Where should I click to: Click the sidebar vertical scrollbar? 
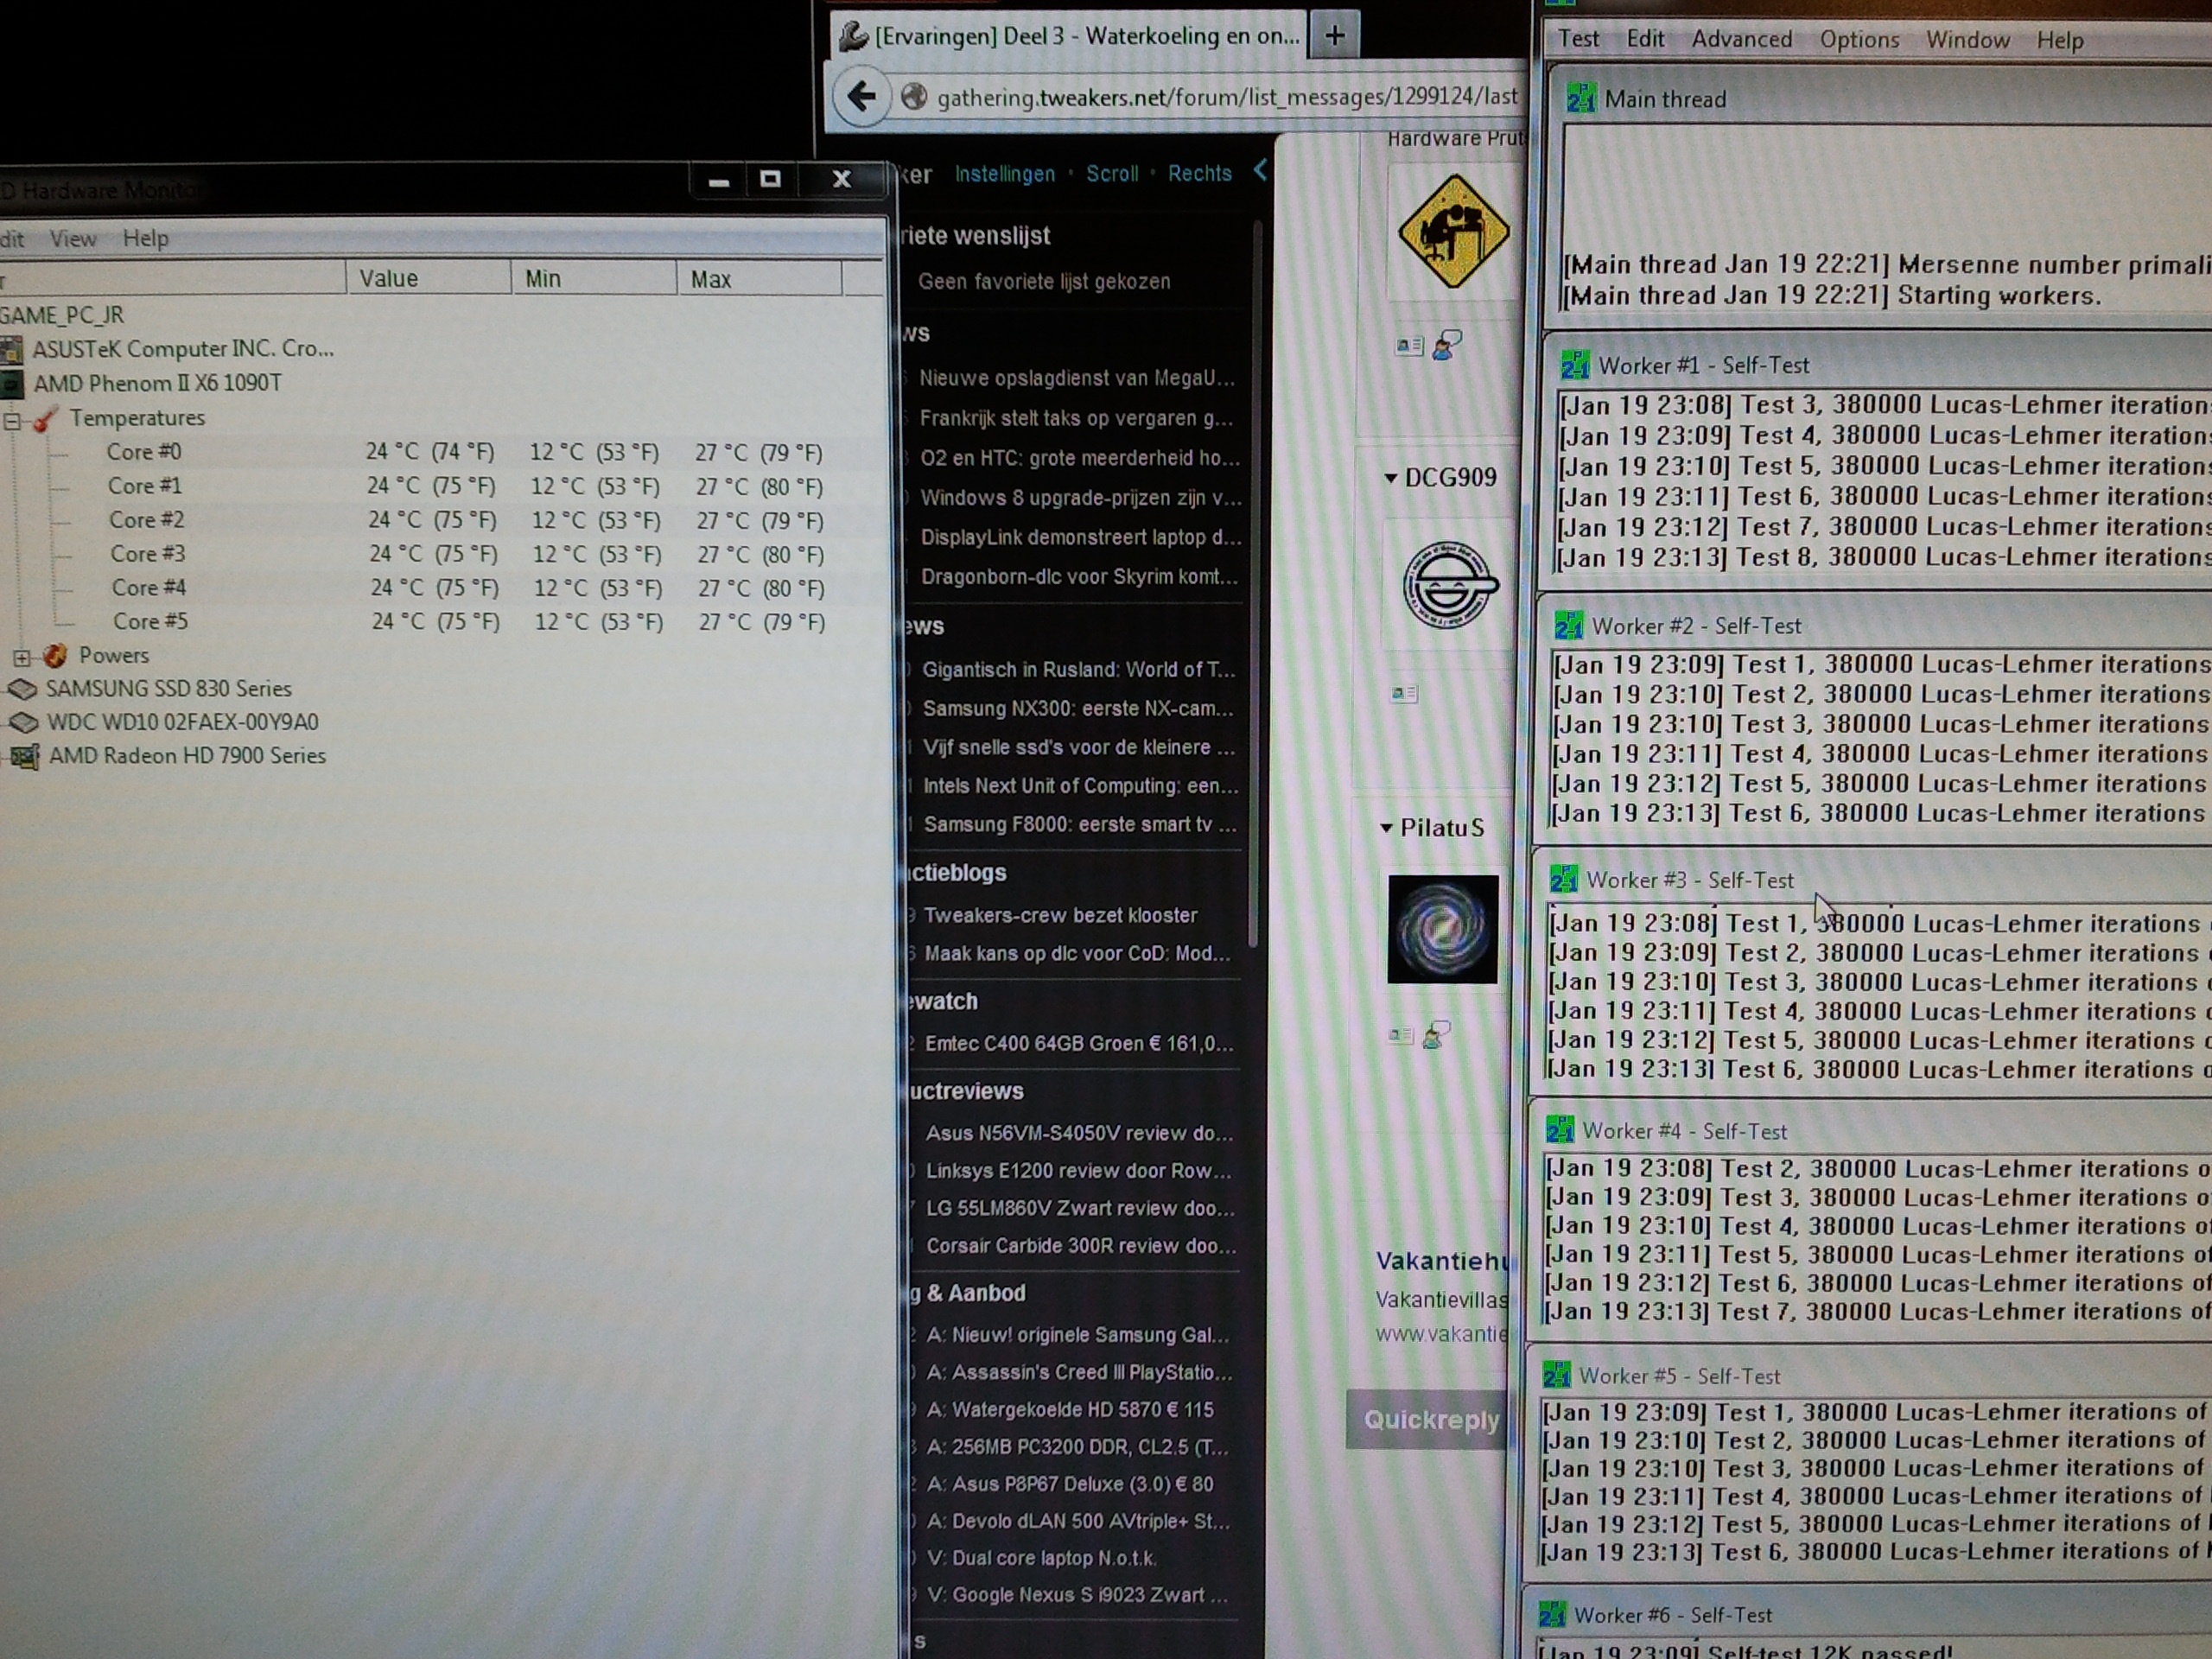tap(1254, 585)
